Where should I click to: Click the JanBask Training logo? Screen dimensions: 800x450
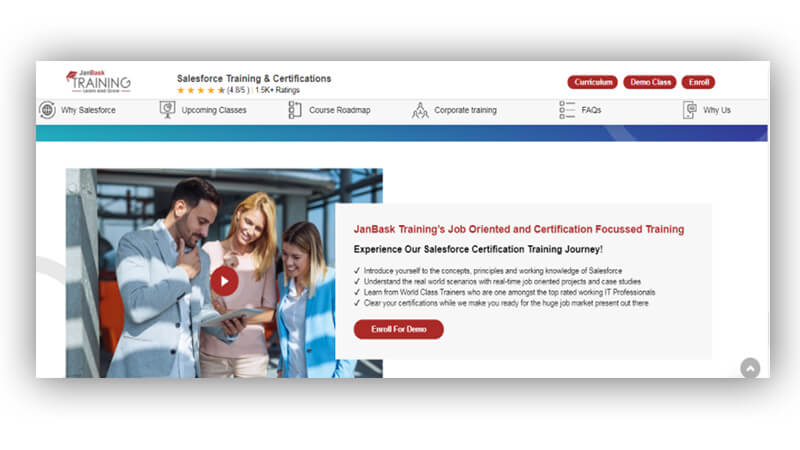click(x=98, y=81)
